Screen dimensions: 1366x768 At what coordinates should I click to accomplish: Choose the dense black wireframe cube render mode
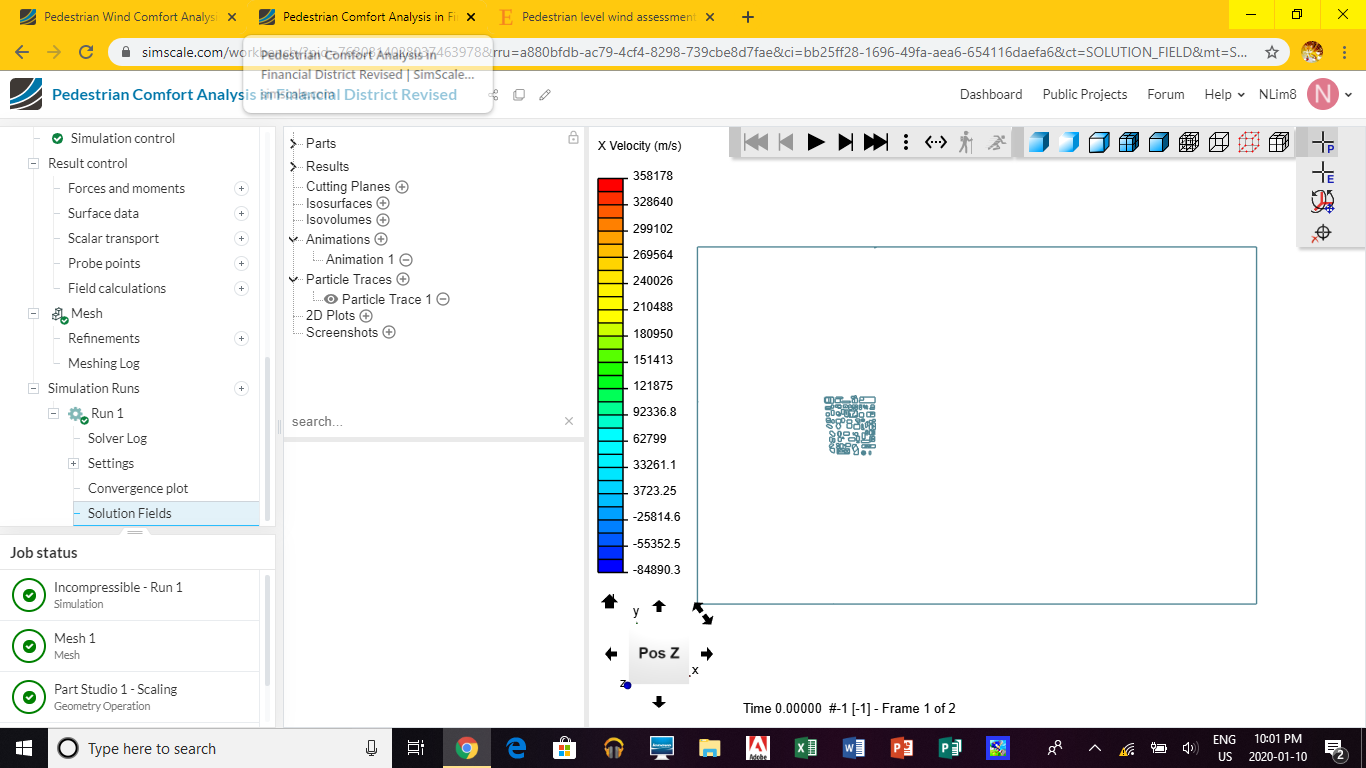[x=1189, y=142]
